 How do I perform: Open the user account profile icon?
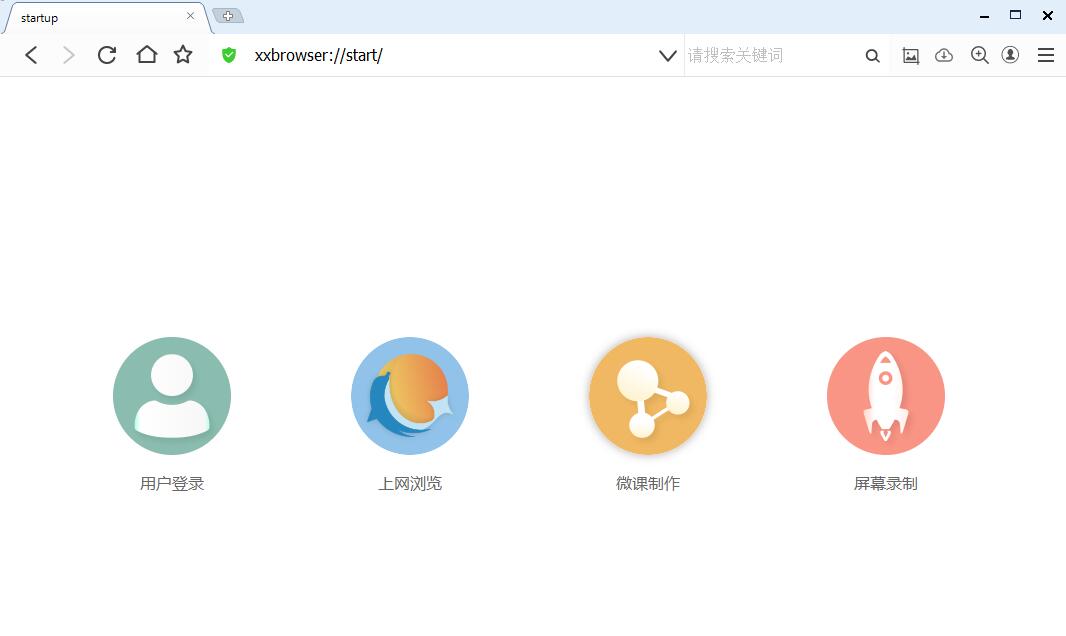1010,55
